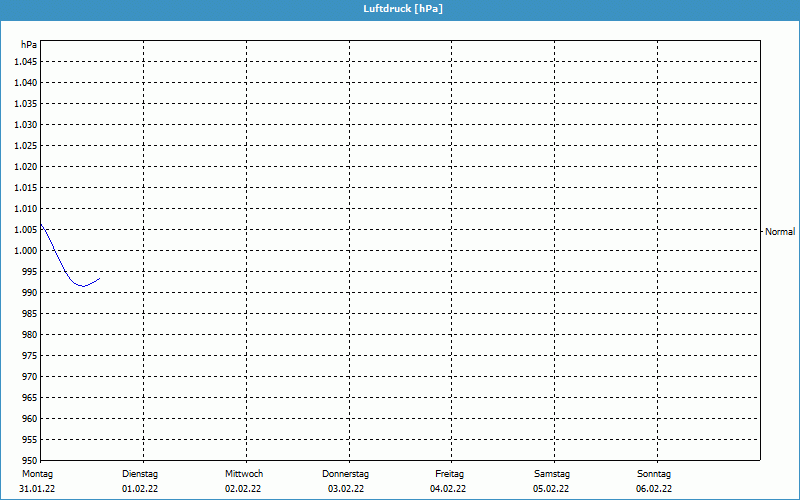Click the 950 value on the pressure axis
The width and height of the screenshot is (800, 500).
click(x=29, y=460)
